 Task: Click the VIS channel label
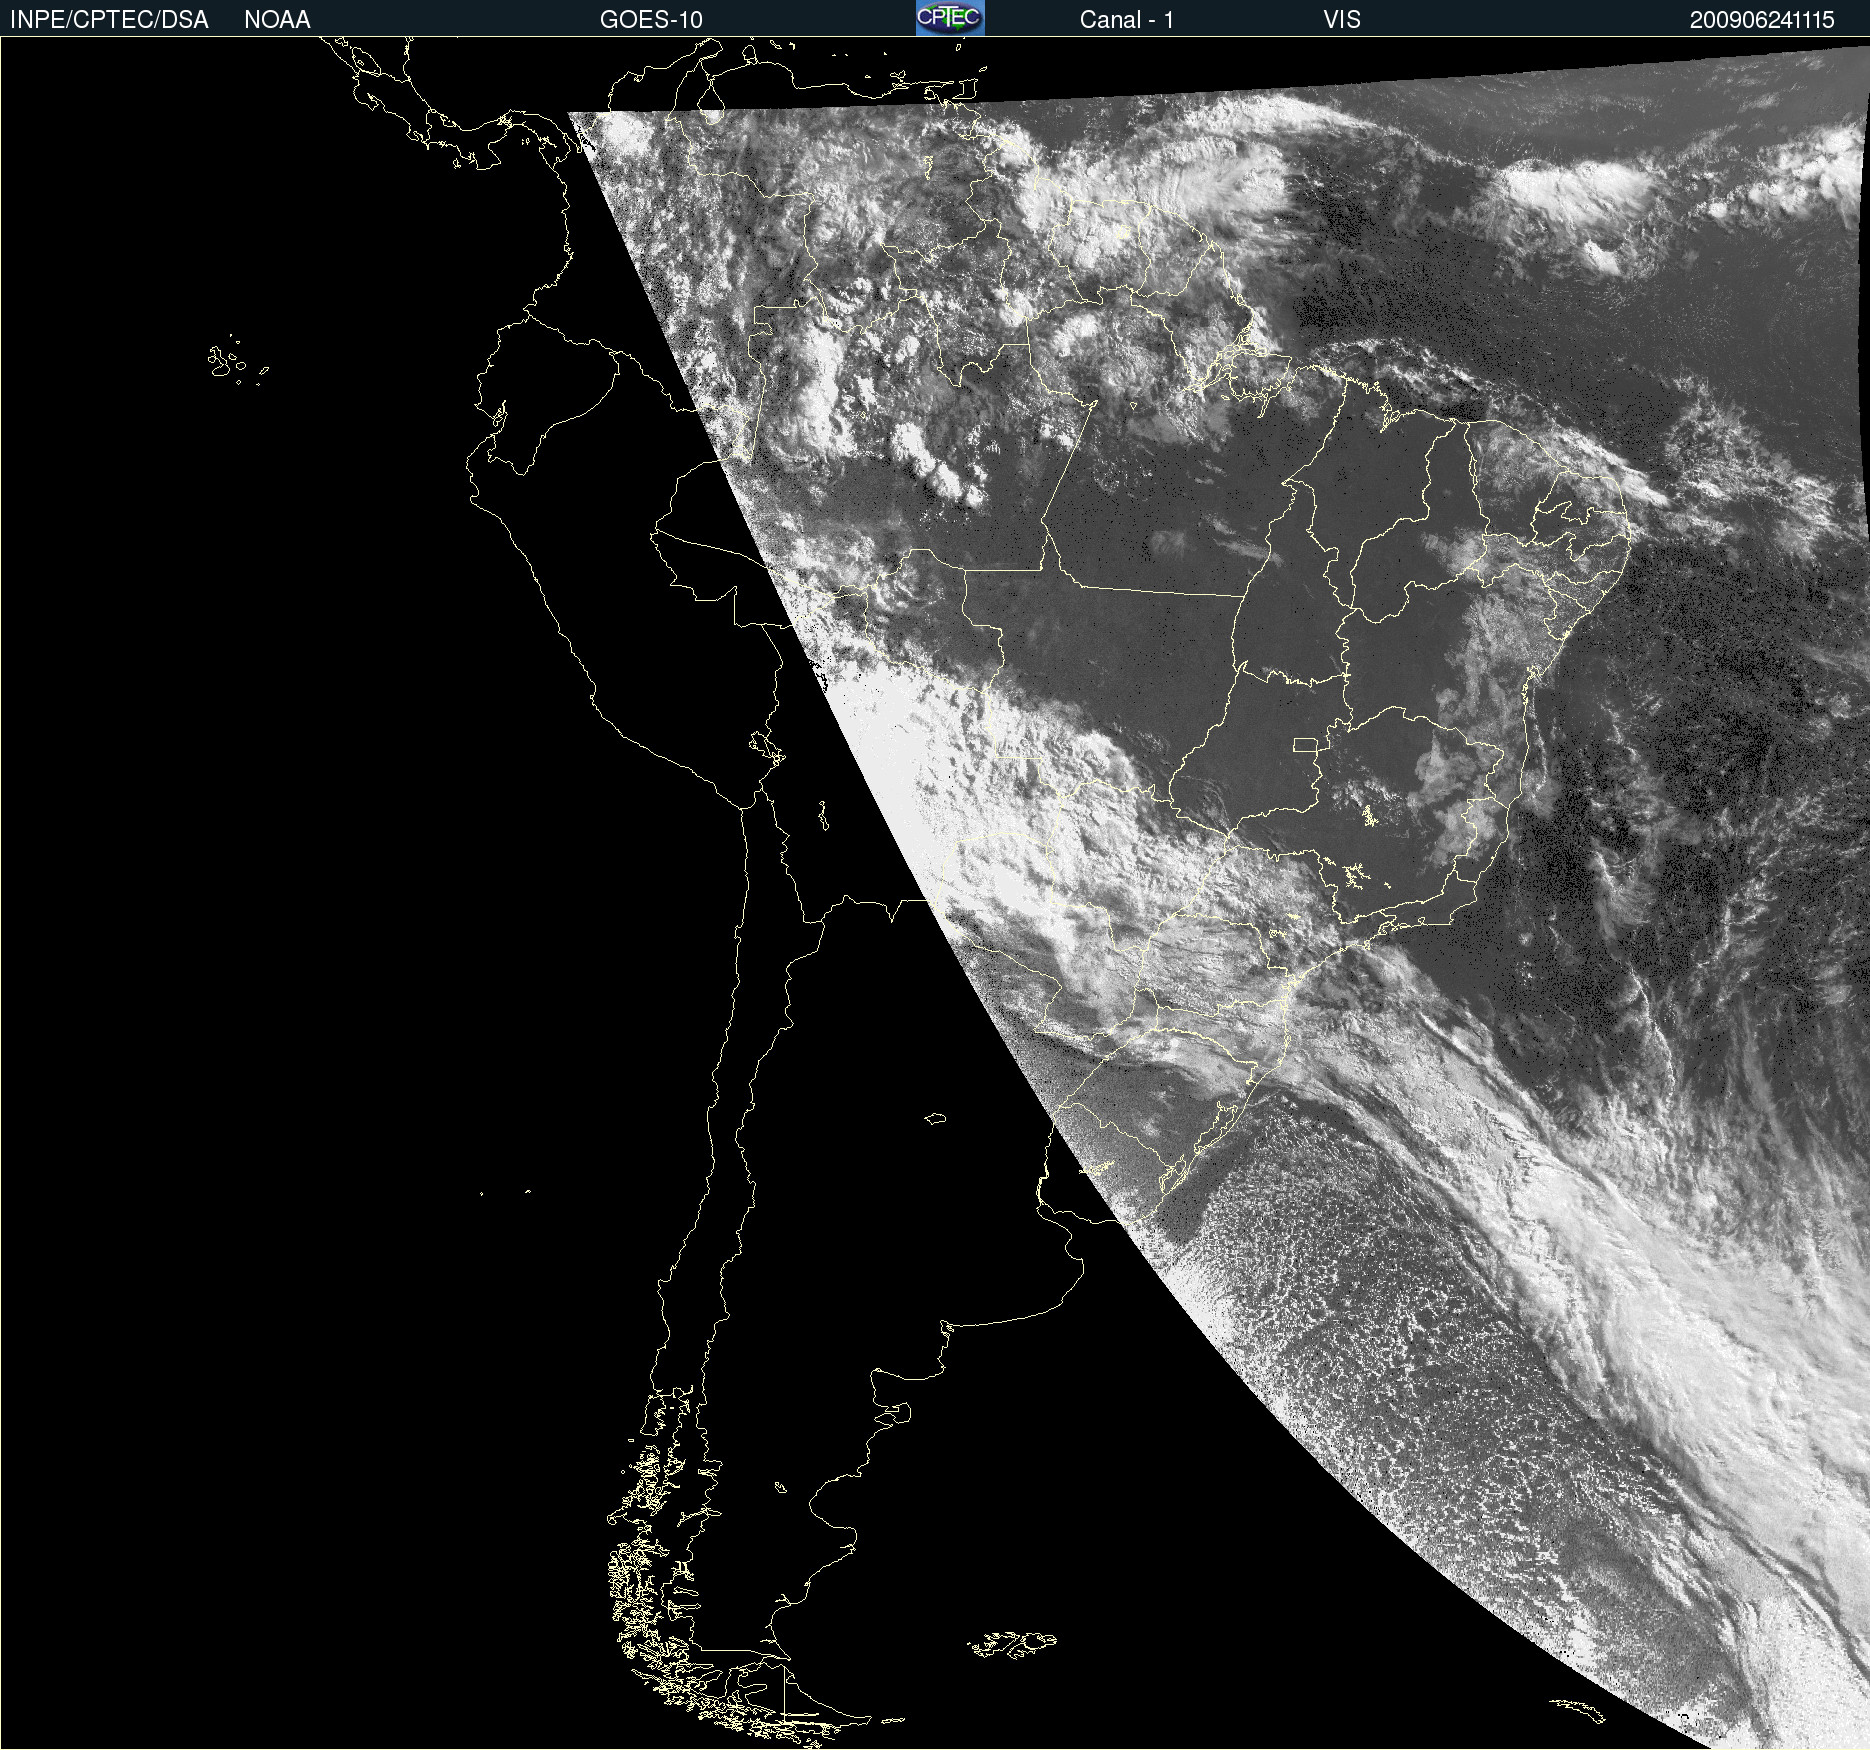point(1342,20)
